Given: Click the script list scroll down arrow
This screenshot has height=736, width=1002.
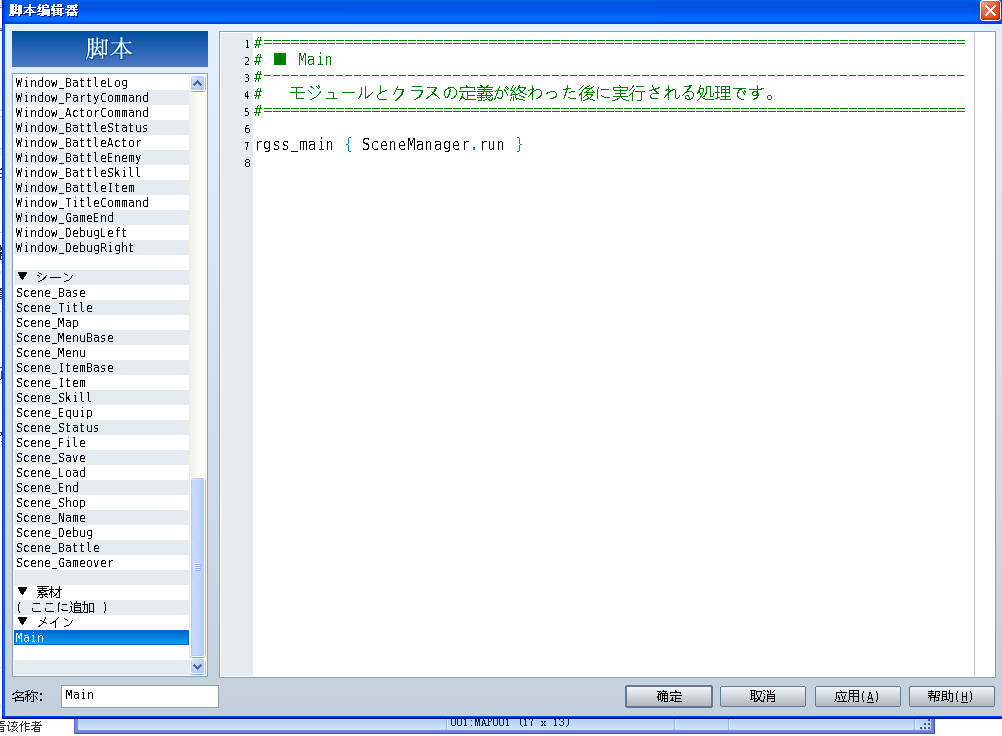Looking at the screenshot, I should (x=197, y=666).
